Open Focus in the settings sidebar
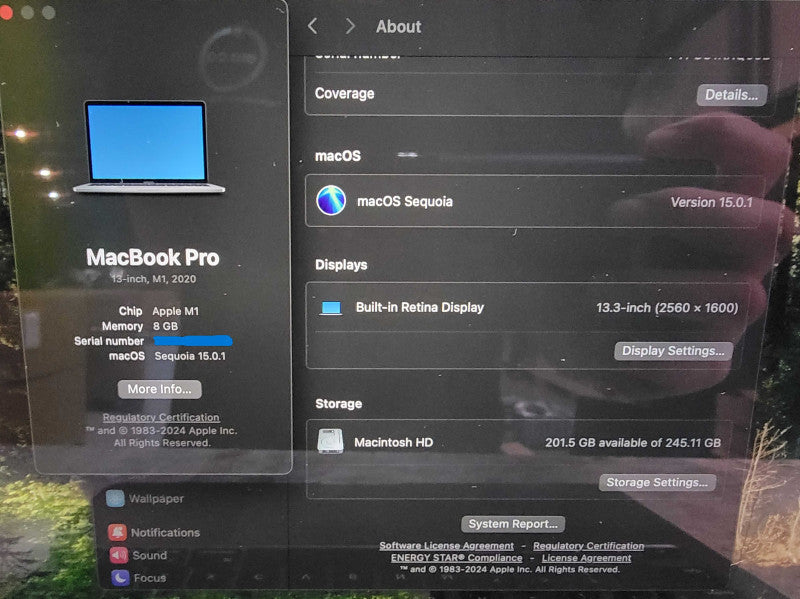The width and height of the screenshot is (800, 599). pyautogui.click(x=138, y=578)
